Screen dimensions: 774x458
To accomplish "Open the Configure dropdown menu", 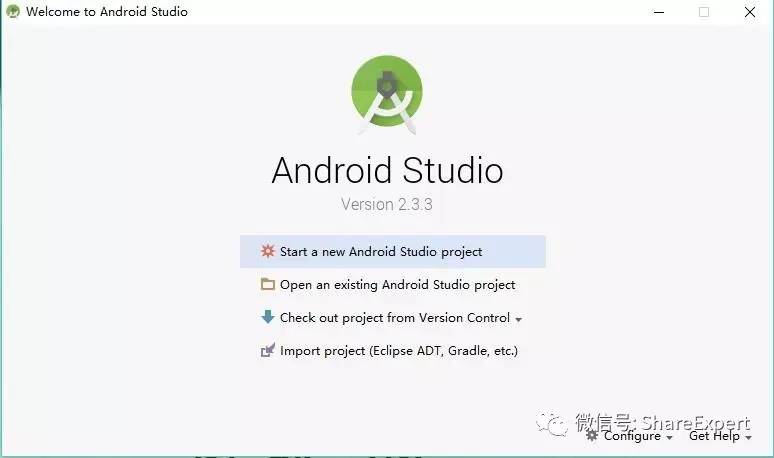I will click(638, 436).
